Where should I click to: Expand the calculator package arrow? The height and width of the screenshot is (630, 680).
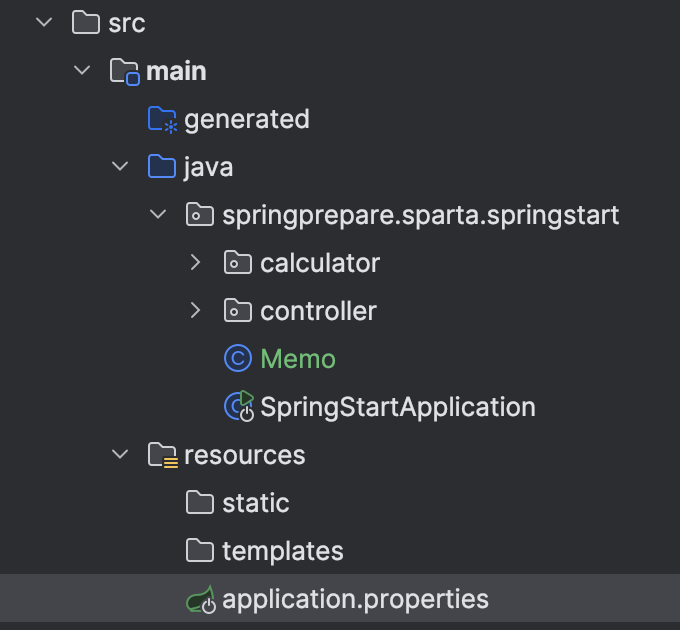pyautogui.click(x=196, y=263)
